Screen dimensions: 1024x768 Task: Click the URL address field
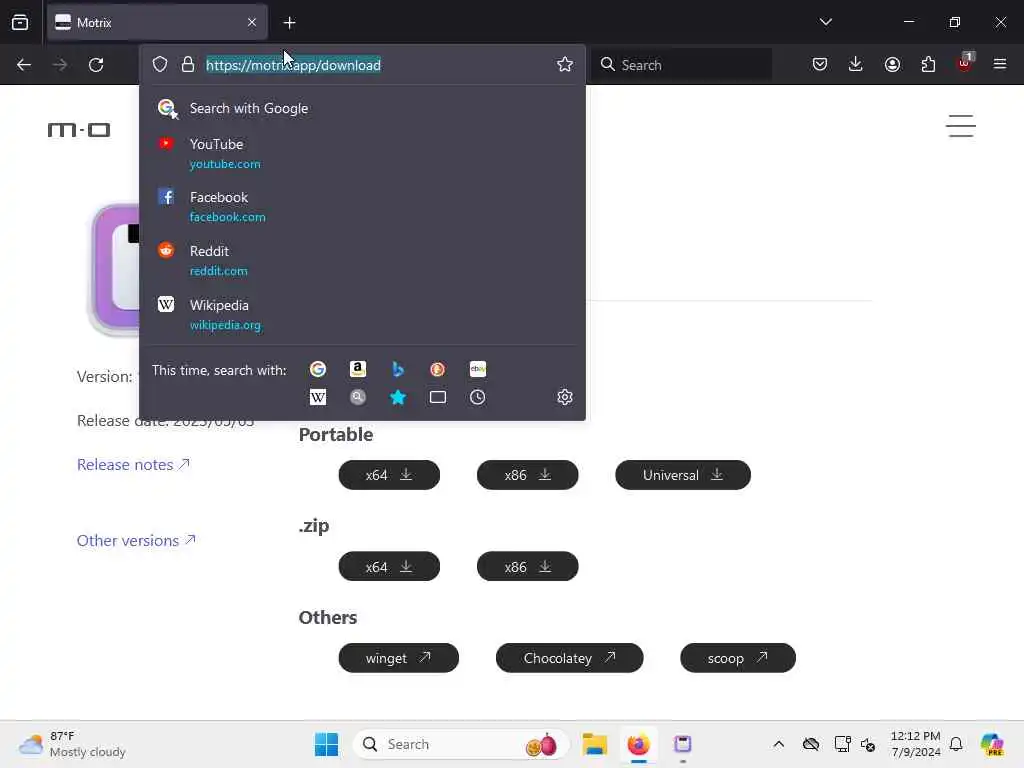click(362, 65)
